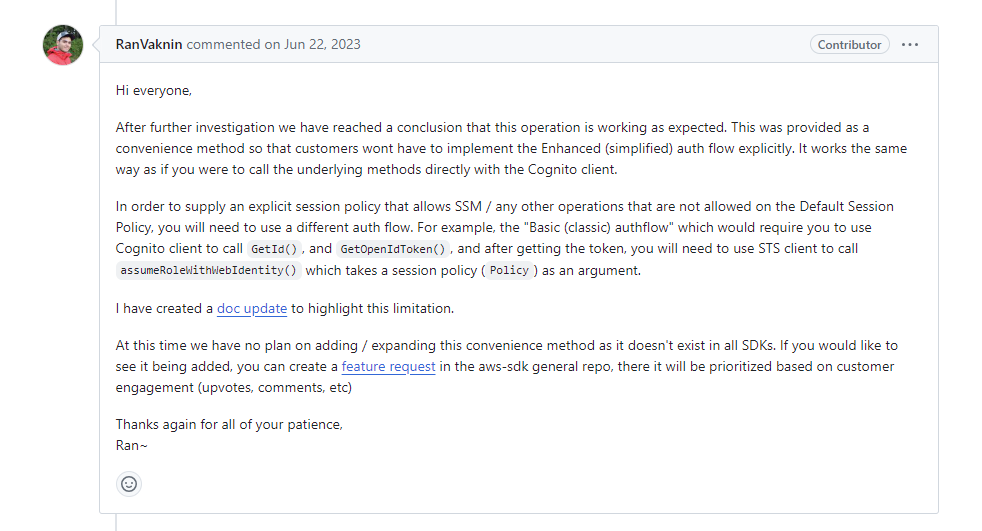Viewport: 982px width, 531px height.
Task: Click the GetOpenIdToken() inline code
Action: pos(393,249)
